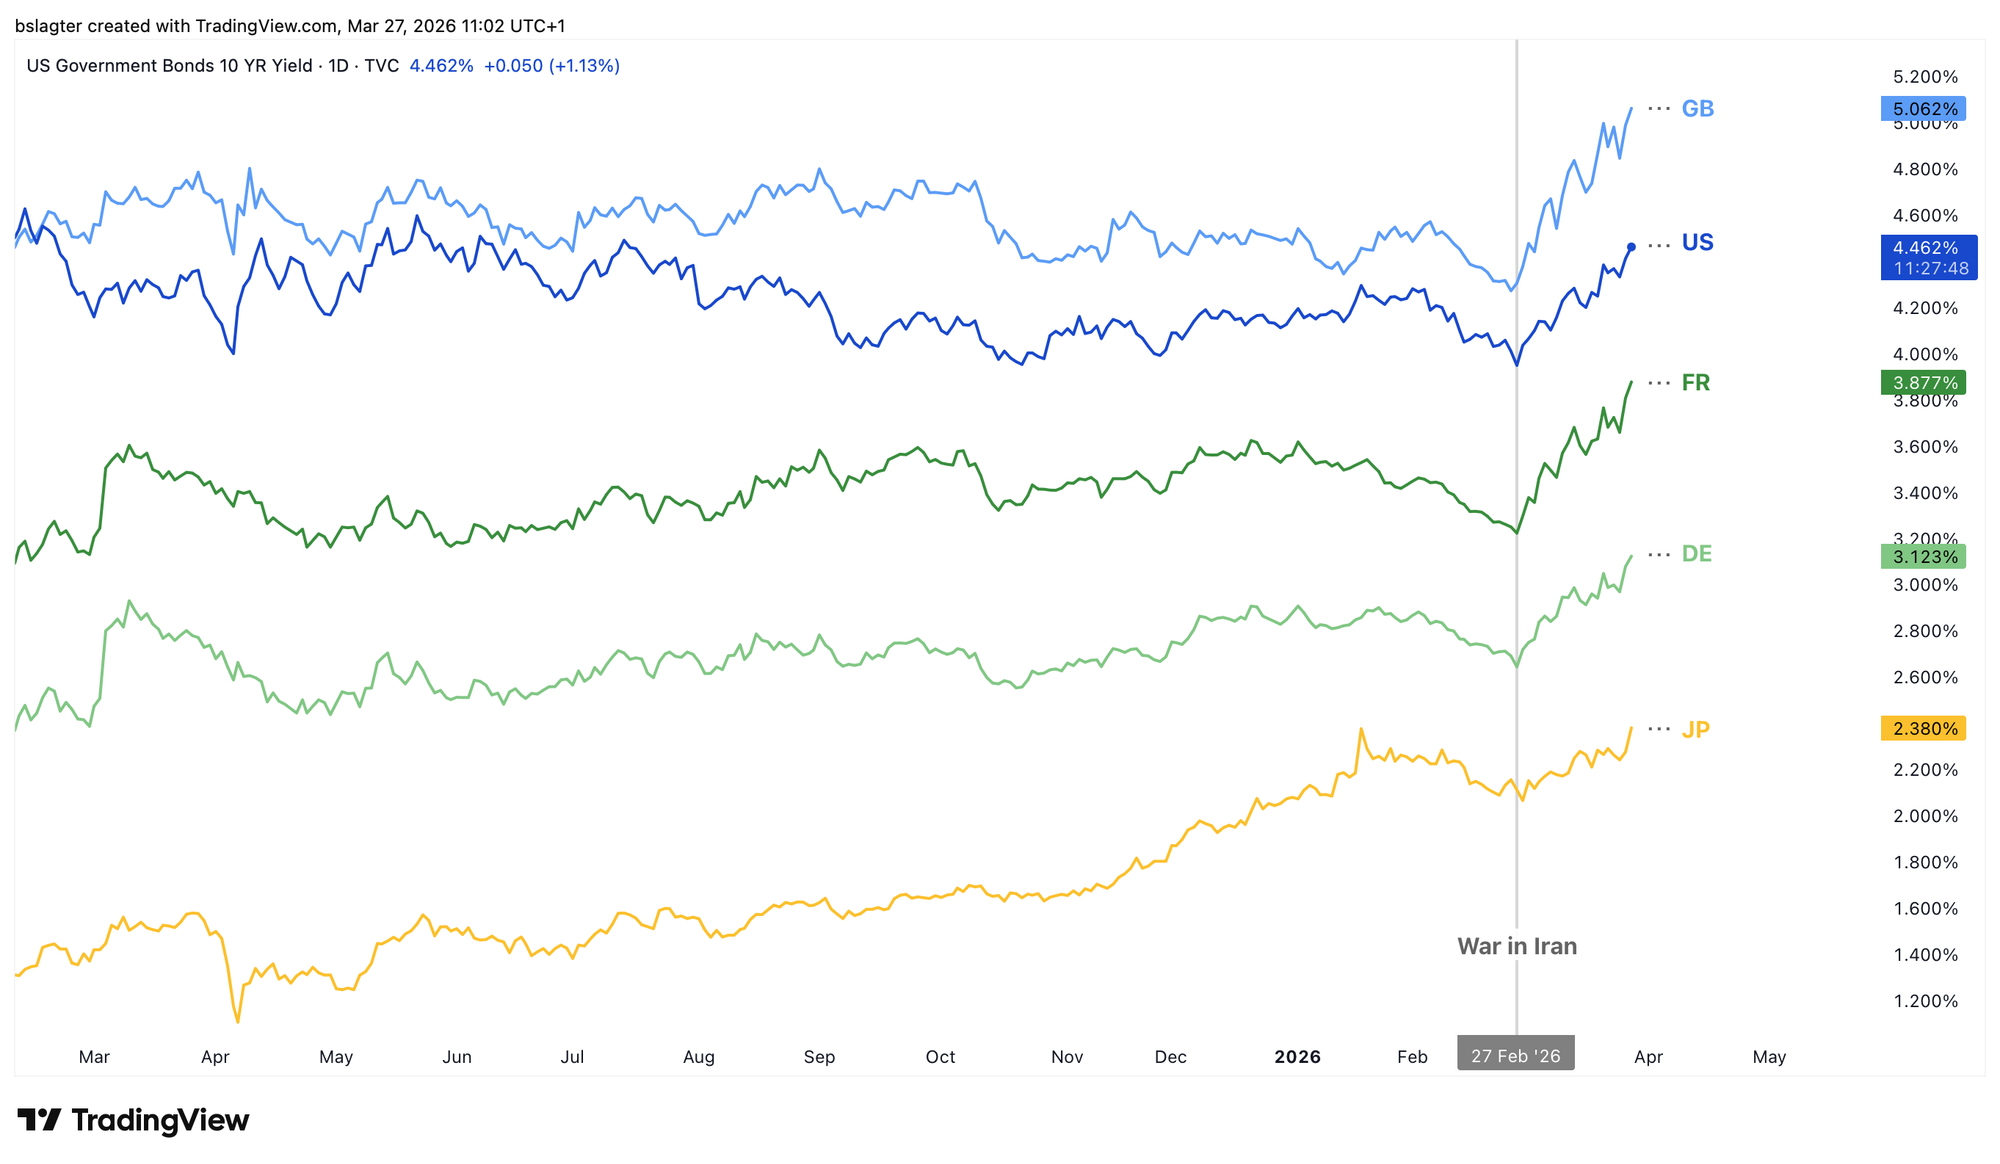
Task: Click the TradingView logo icon
Action: click(40, 1120)
